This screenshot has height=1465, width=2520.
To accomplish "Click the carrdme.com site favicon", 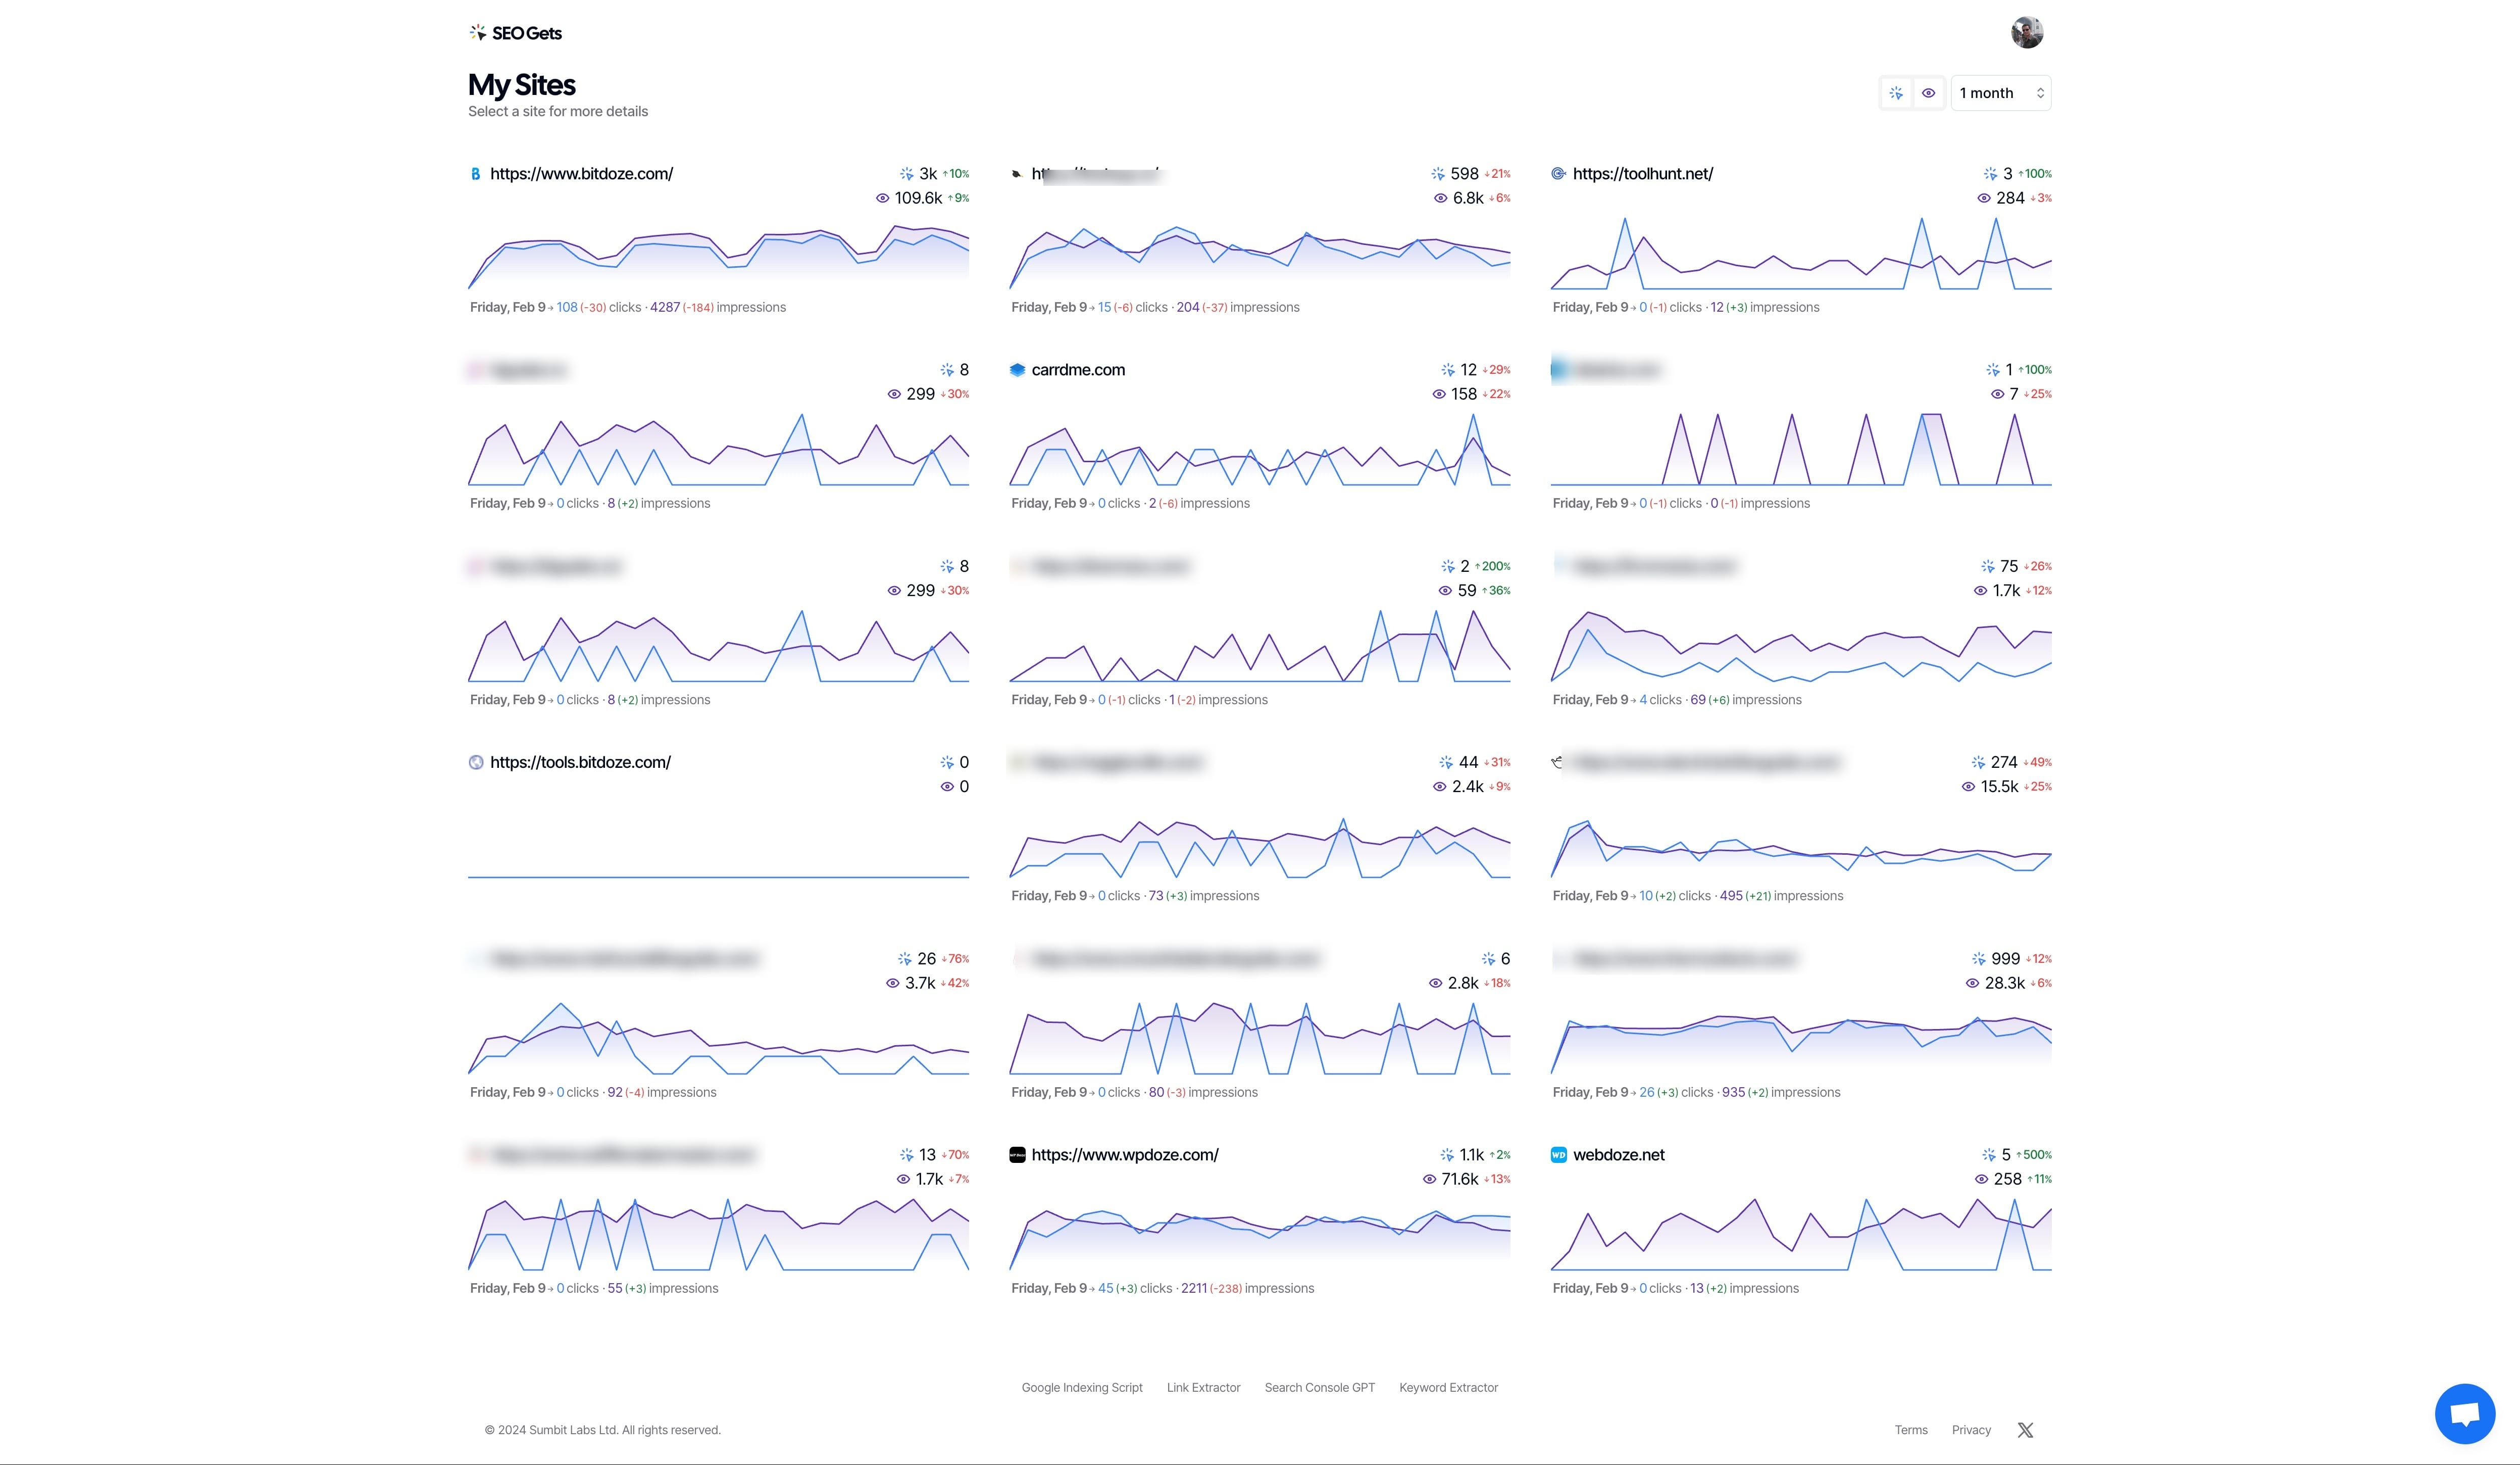I will (x=1017, y=369).
